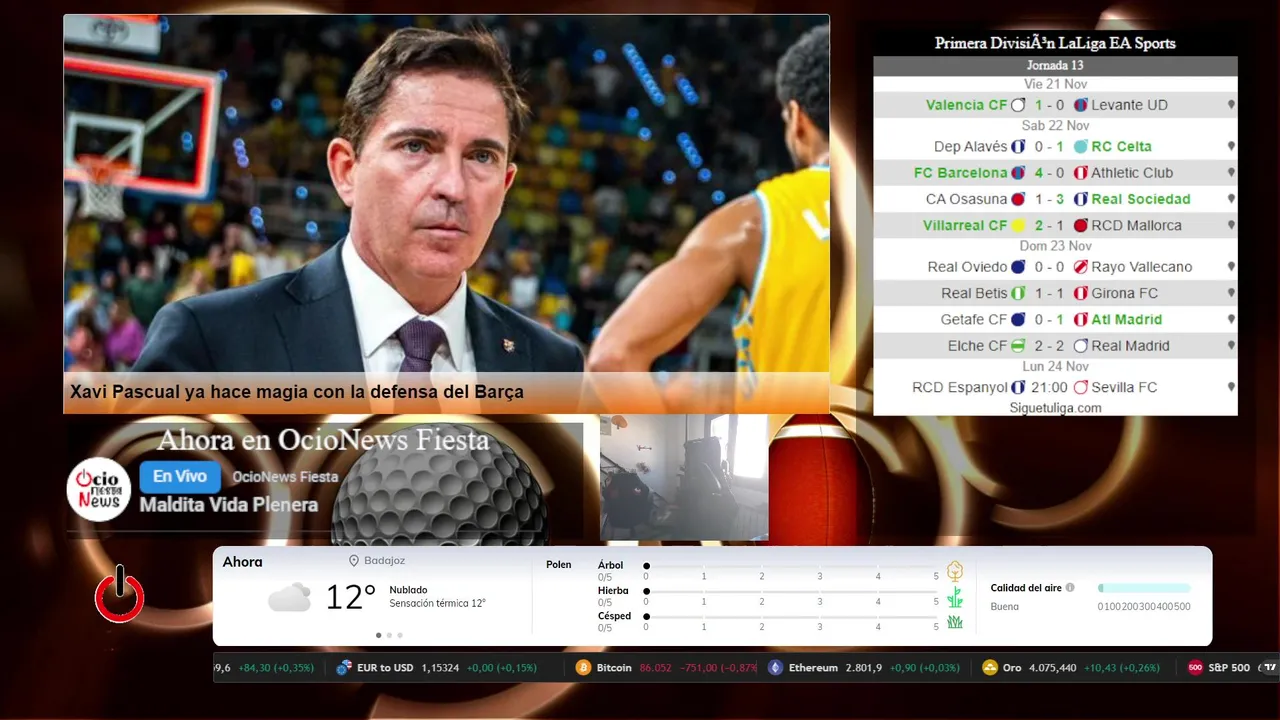Click the Primera División LaLiga title
The image size is (1280, 720).
[1055, 43]
